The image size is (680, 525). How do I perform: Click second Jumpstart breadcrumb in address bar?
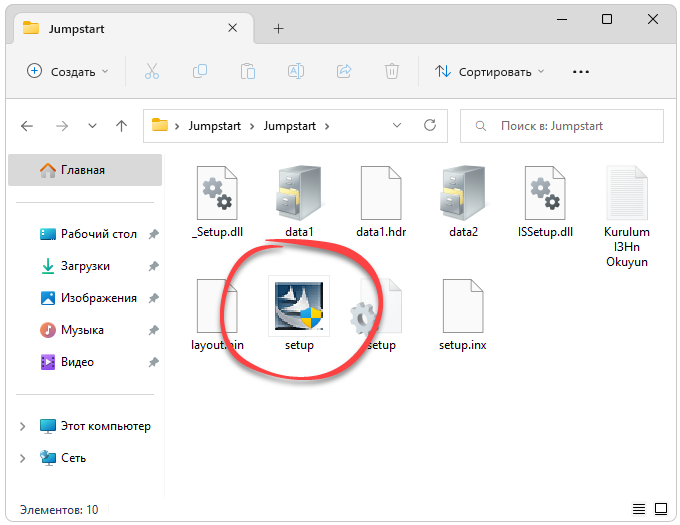coord(290,126)
